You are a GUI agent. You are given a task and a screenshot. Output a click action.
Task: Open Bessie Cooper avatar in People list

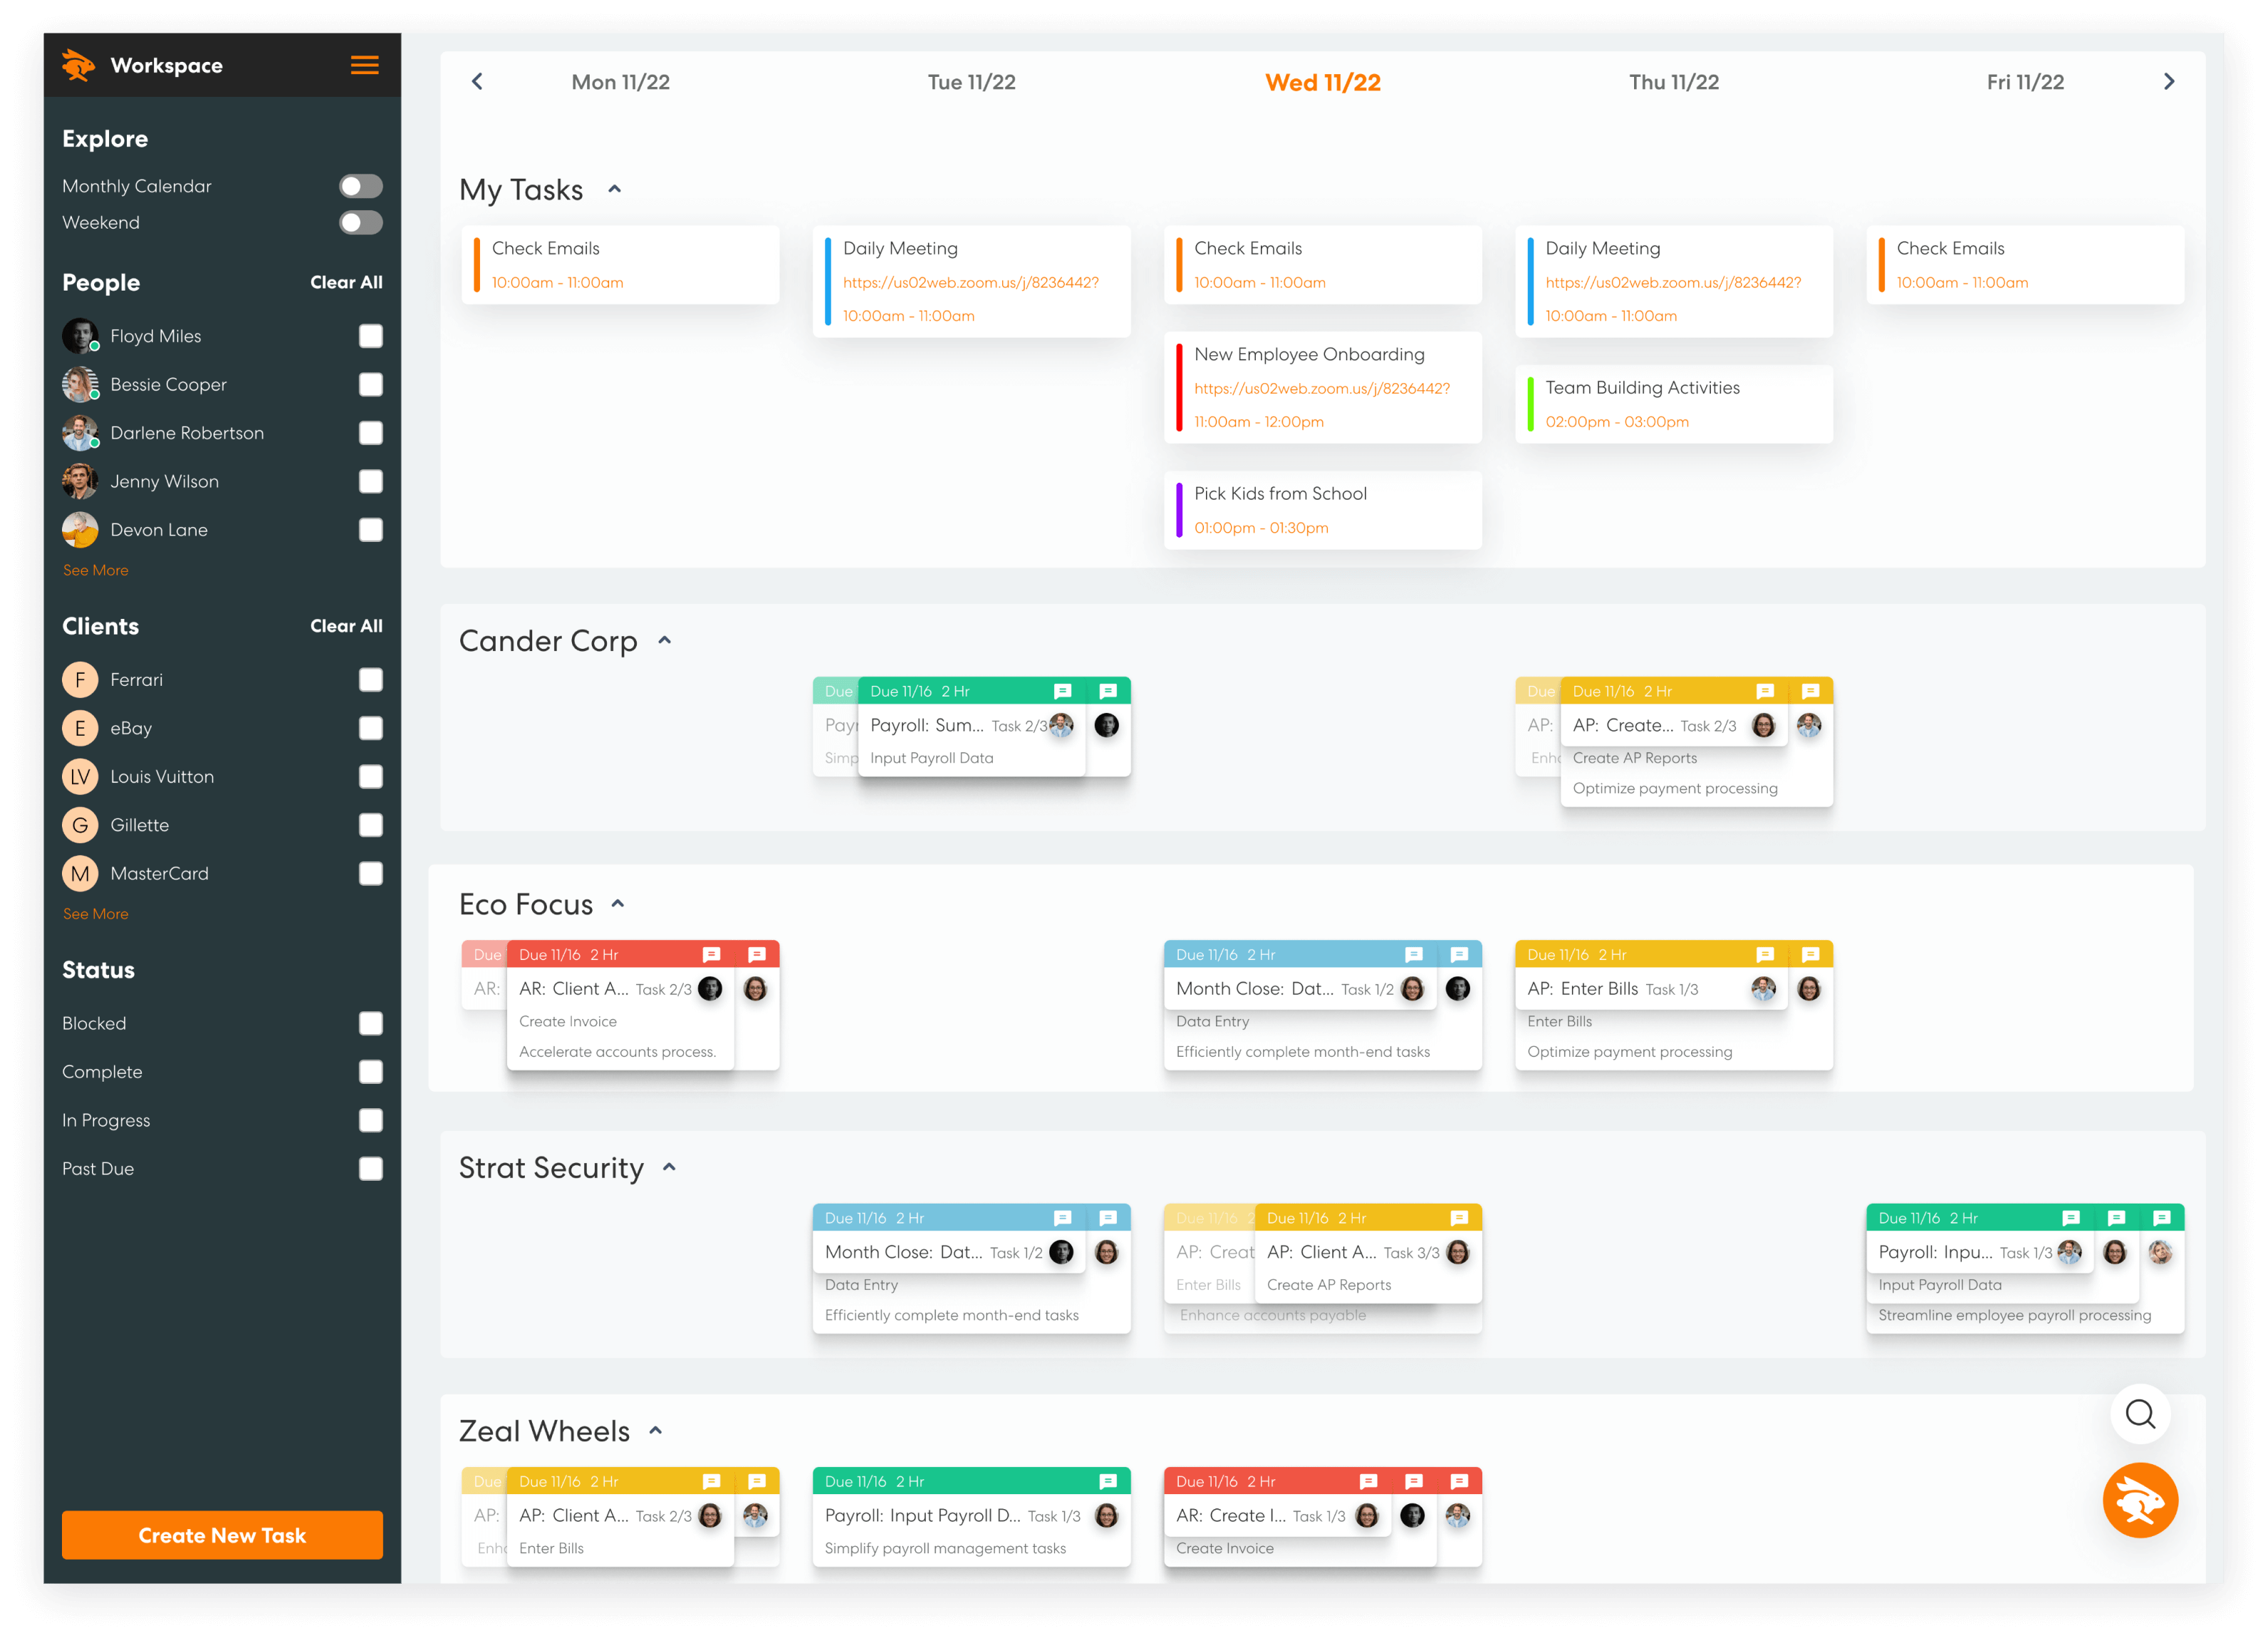click(80, 384)
